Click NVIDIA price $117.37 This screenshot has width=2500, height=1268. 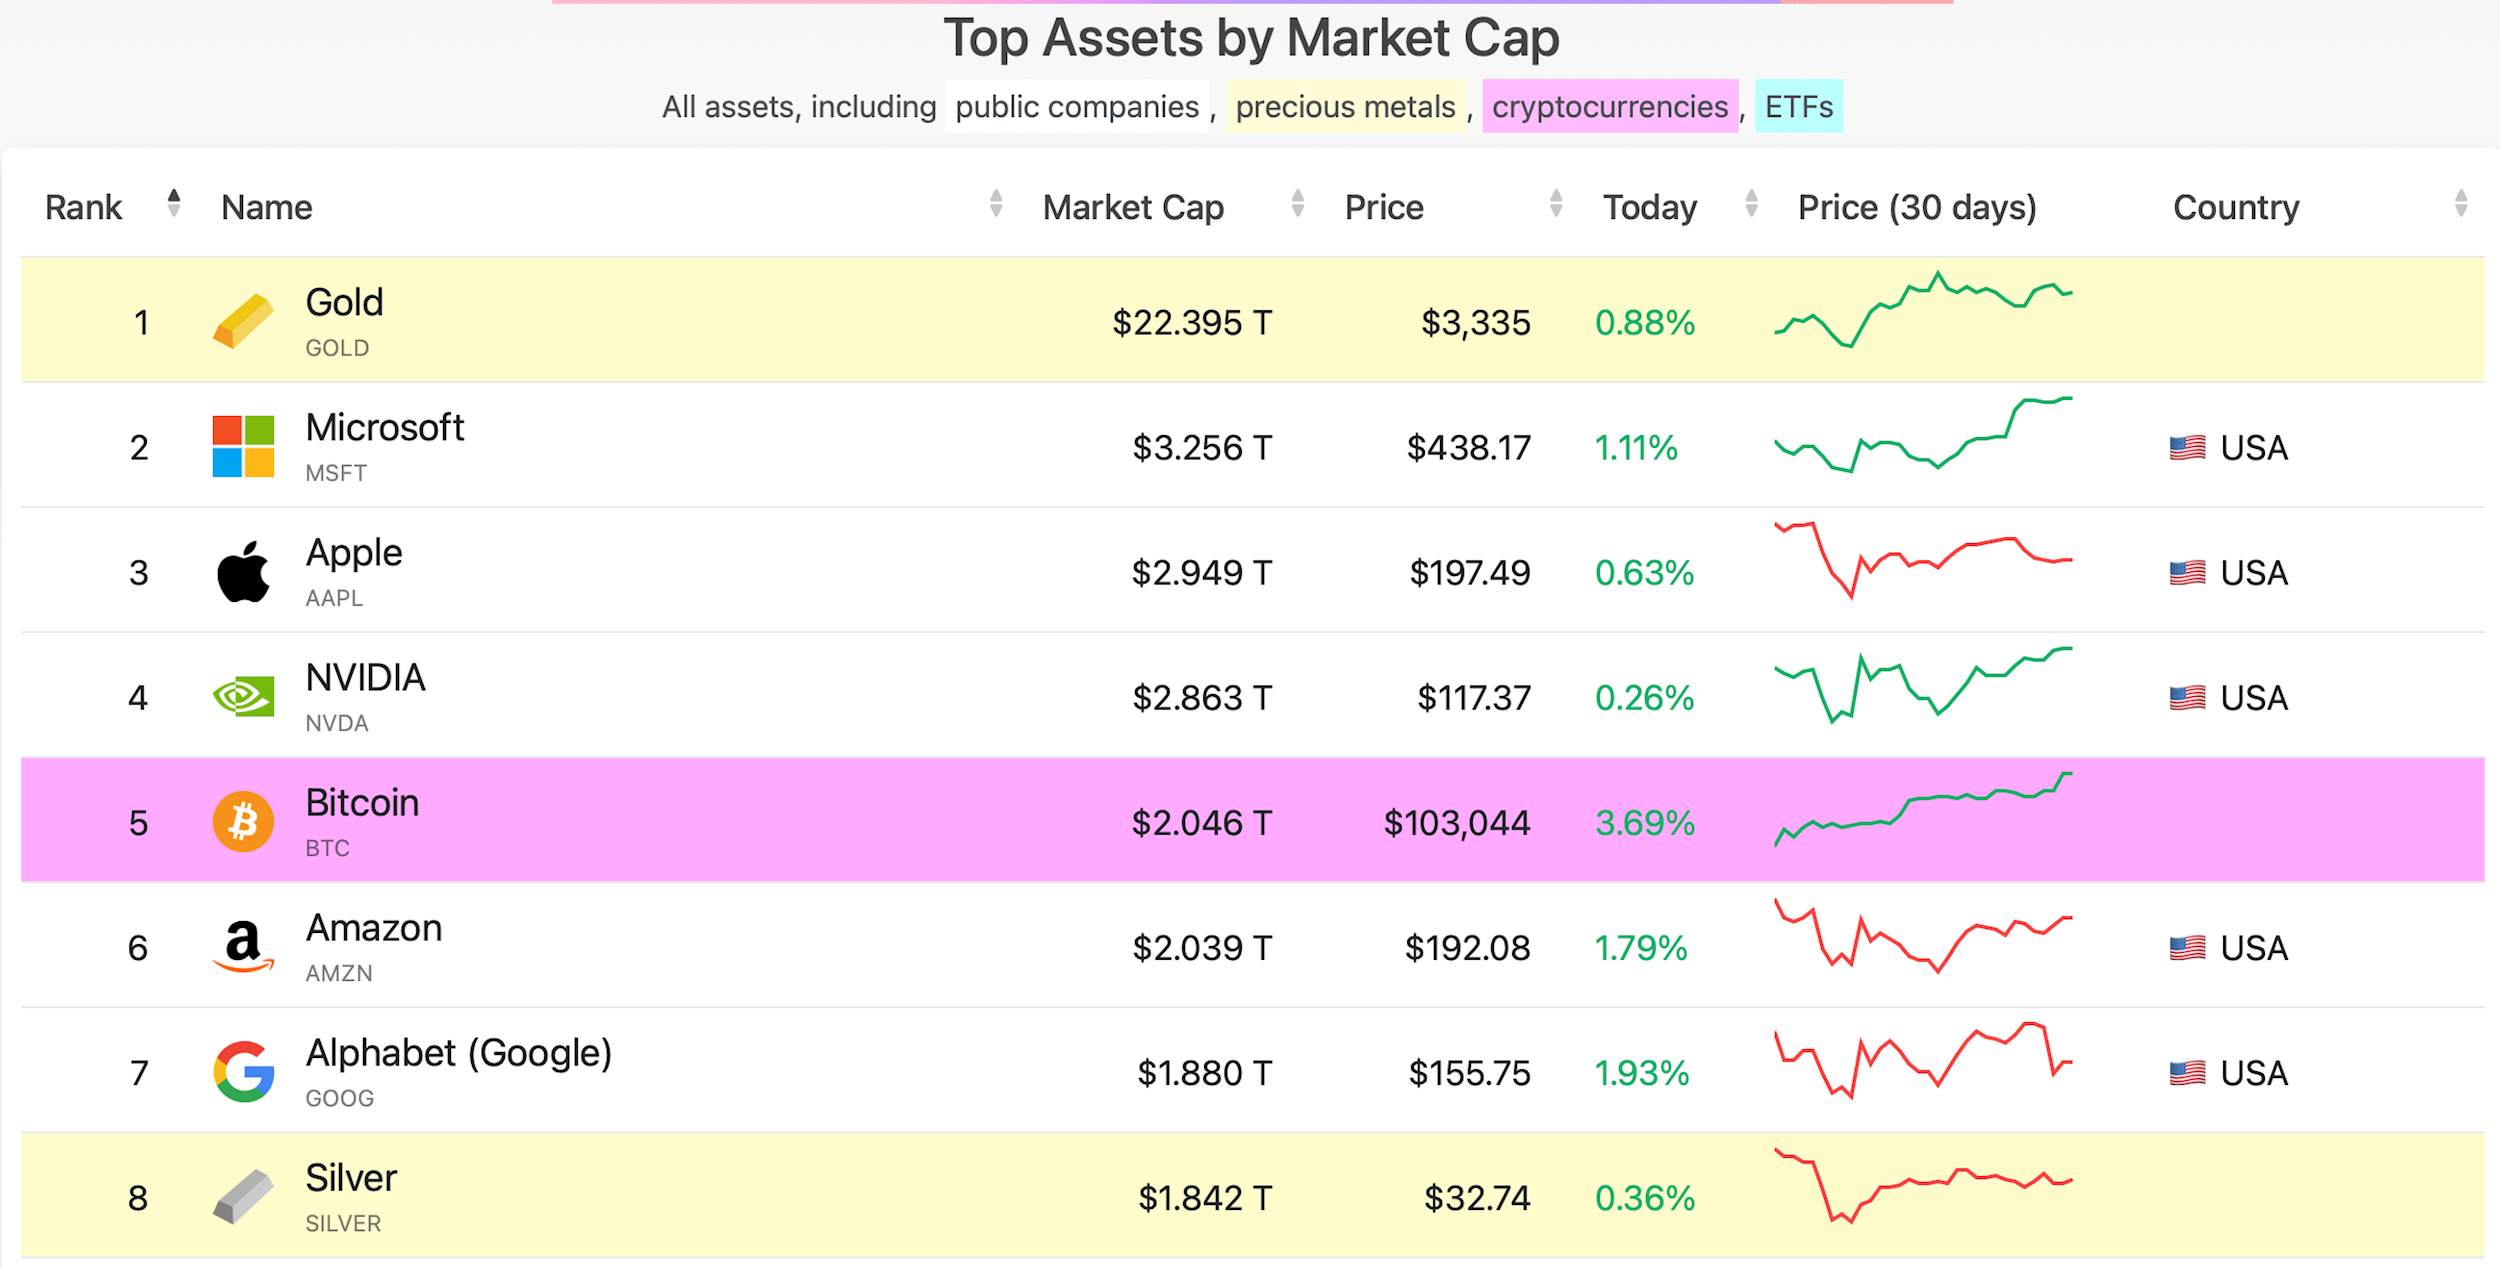[1474, 698]
